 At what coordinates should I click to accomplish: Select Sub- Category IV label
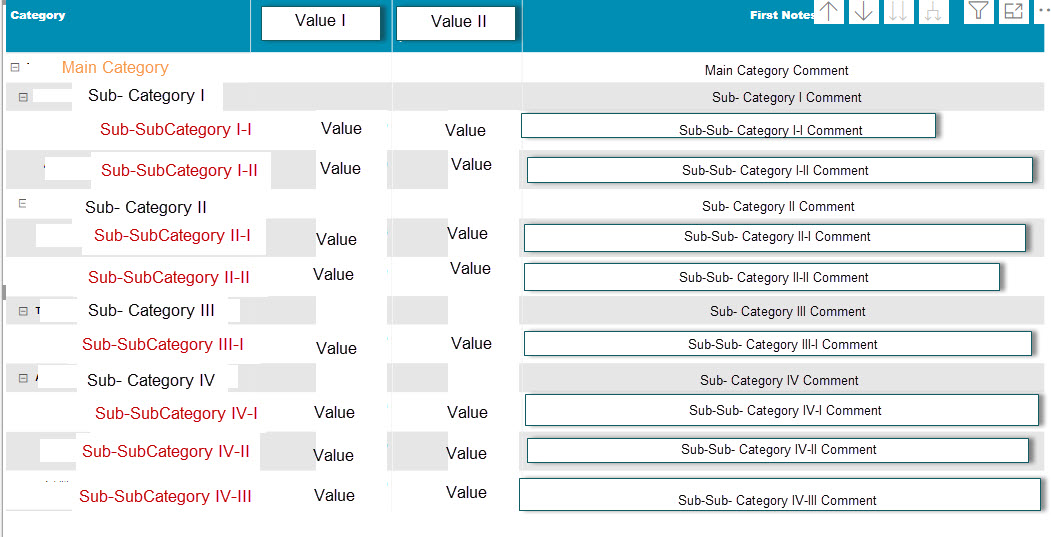(151, 381)
